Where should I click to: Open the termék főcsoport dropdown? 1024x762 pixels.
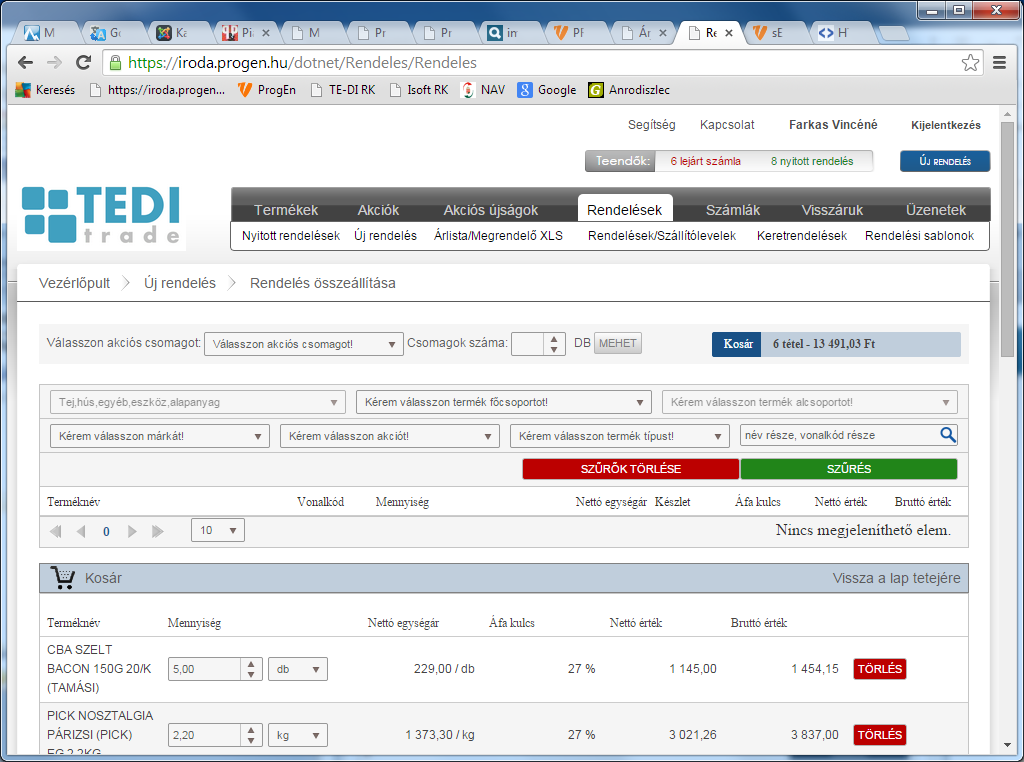tap(504, 402)
